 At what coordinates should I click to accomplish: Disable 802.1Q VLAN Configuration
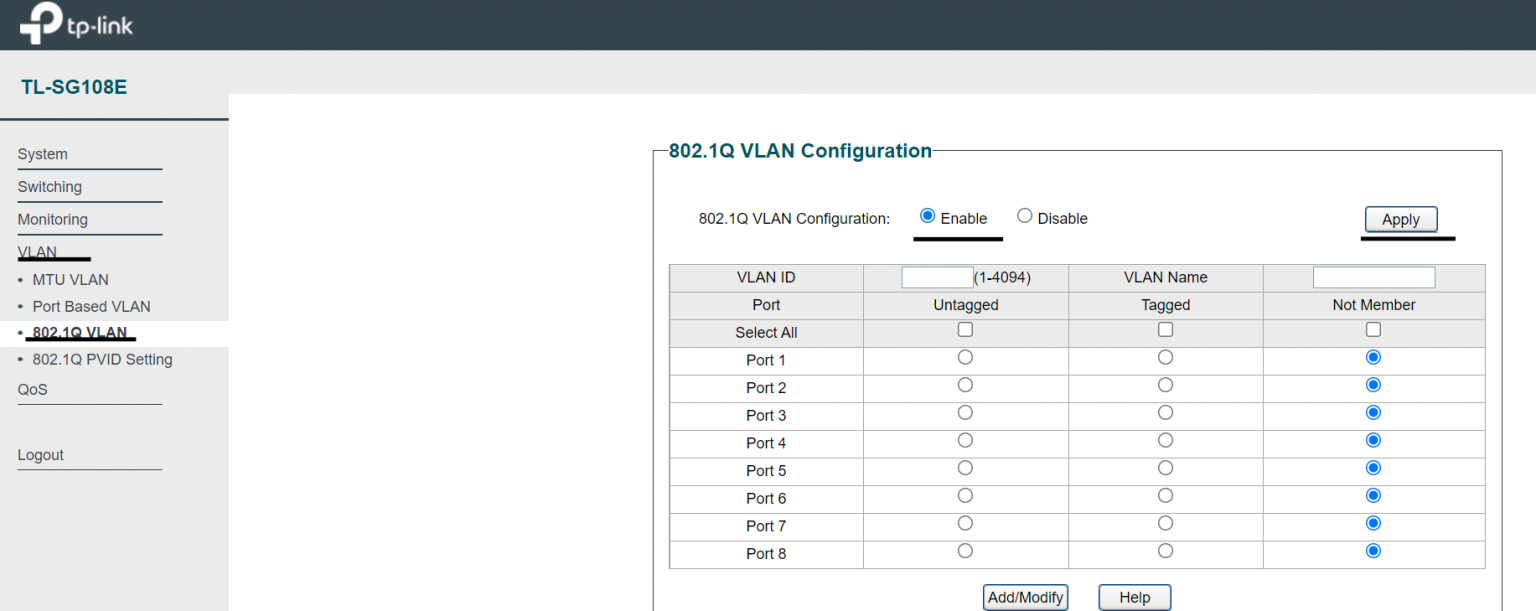[x=1024, y=215]
